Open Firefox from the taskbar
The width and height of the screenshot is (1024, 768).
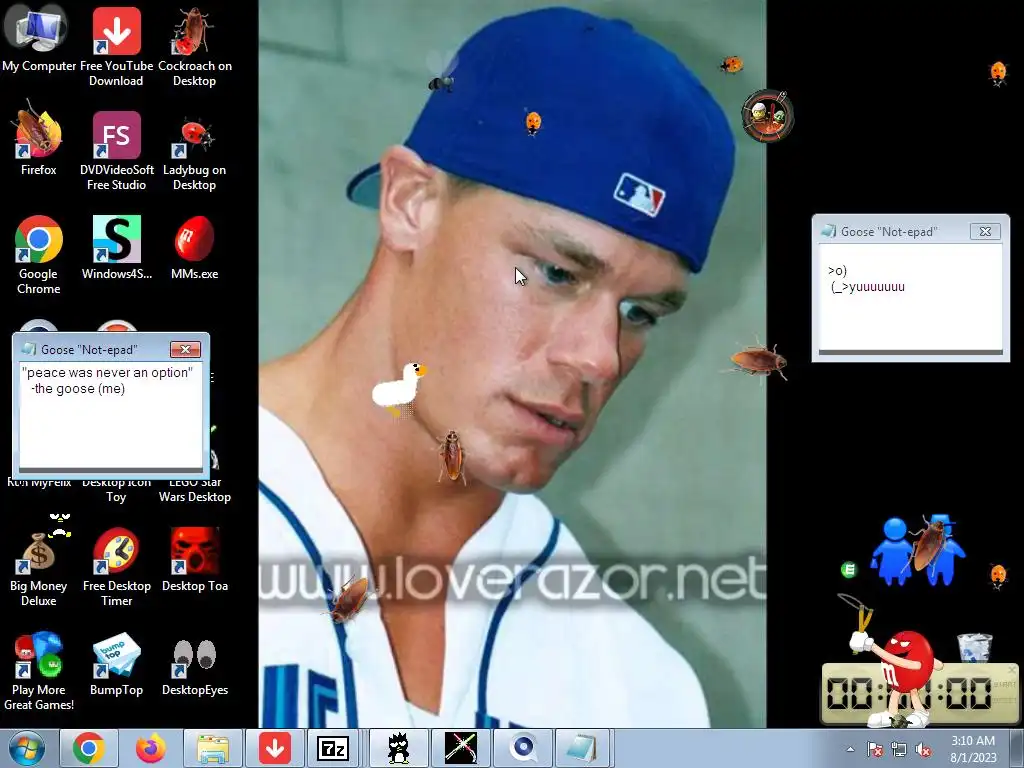tap(151, 748)
